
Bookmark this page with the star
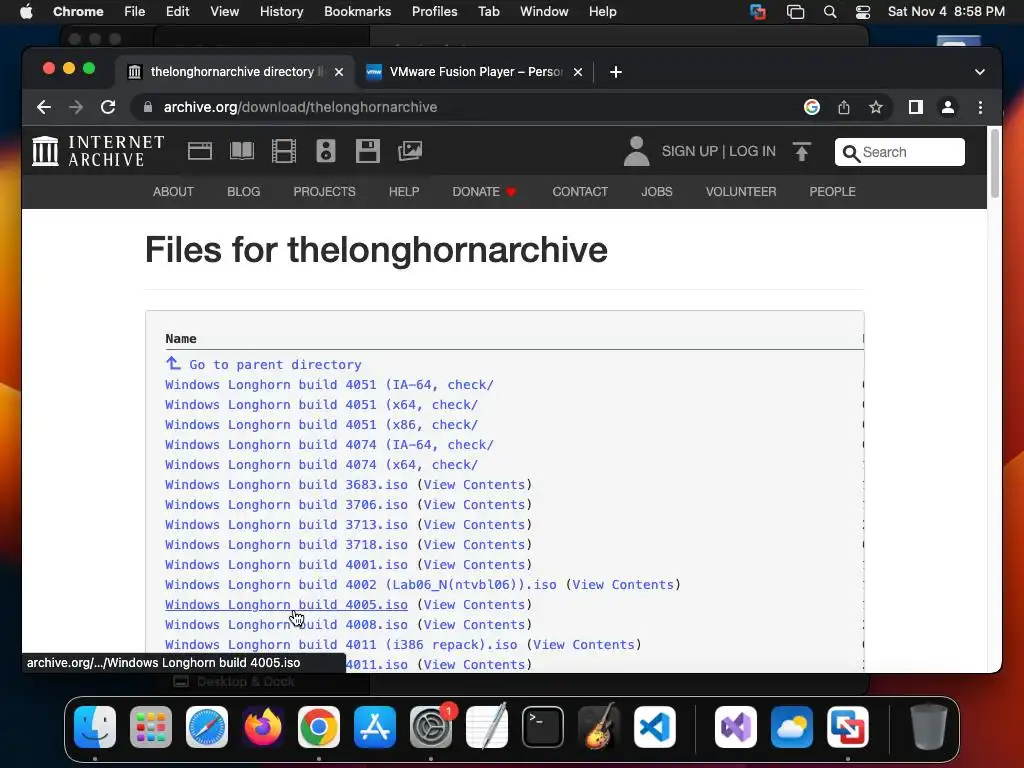click(876, 107)
